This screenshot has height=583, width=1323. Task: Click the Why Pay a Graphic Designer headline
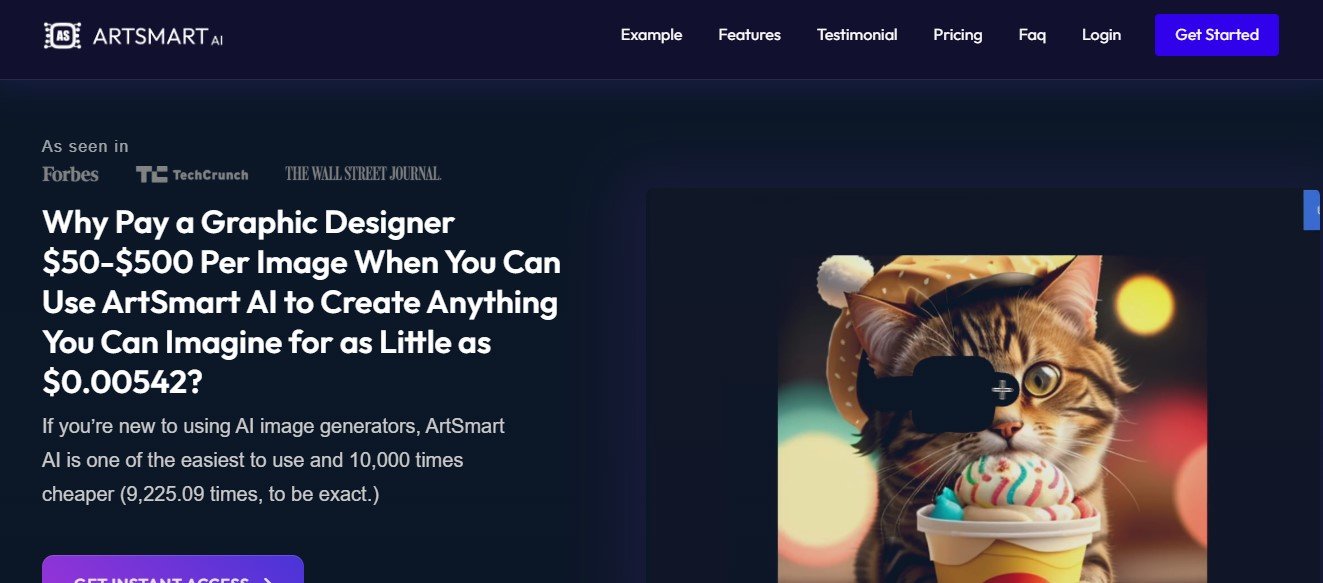pyautogui.click(x=301, y=302)
